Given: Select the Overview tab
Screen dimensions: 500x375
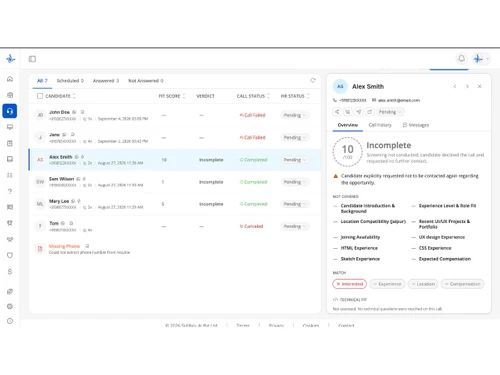Looking at the screenshot, I should [348, 125].
